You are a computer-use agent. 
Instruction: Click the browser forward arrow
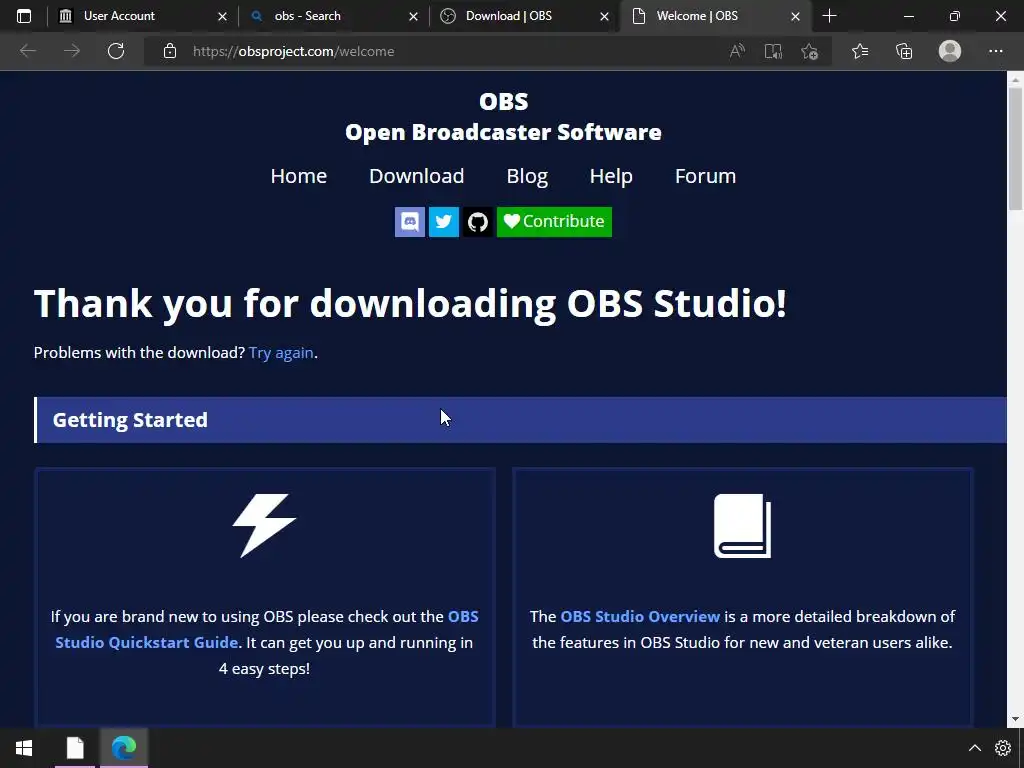72,51
